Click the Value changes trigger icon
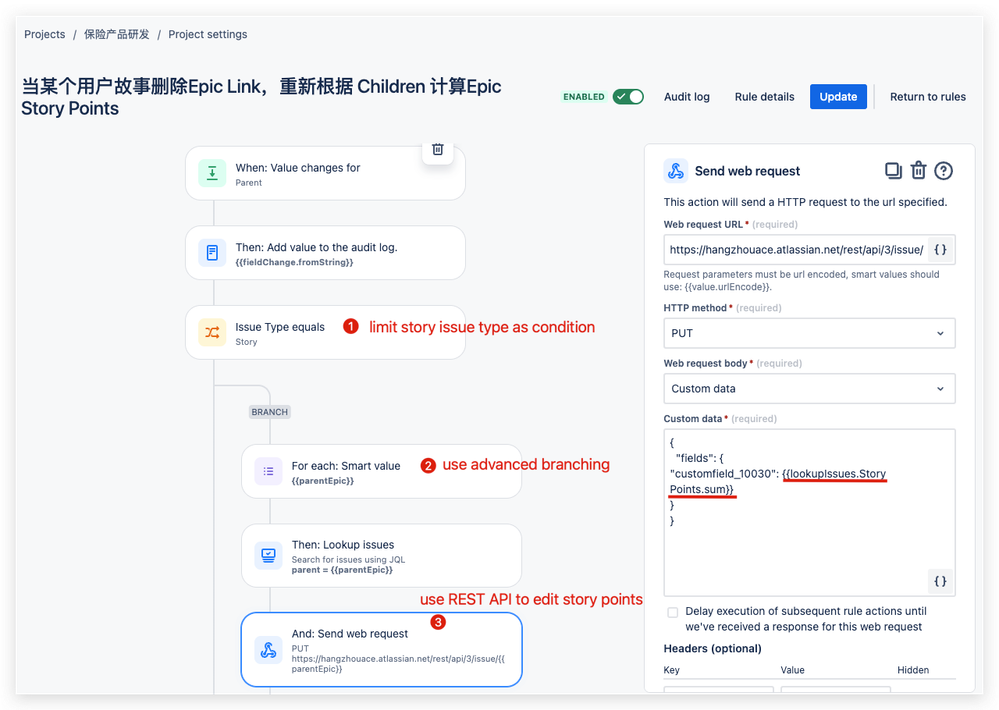Screen dimensions: 999x710 tap(212, 173)
